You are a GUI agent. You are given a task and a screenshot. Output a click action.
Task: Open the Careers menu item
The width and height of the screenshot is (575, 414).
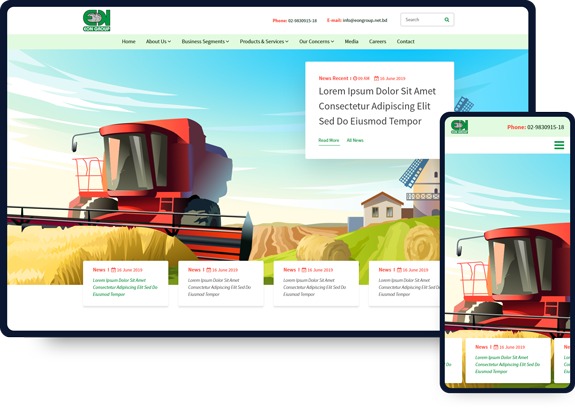(x=377, y=41)
